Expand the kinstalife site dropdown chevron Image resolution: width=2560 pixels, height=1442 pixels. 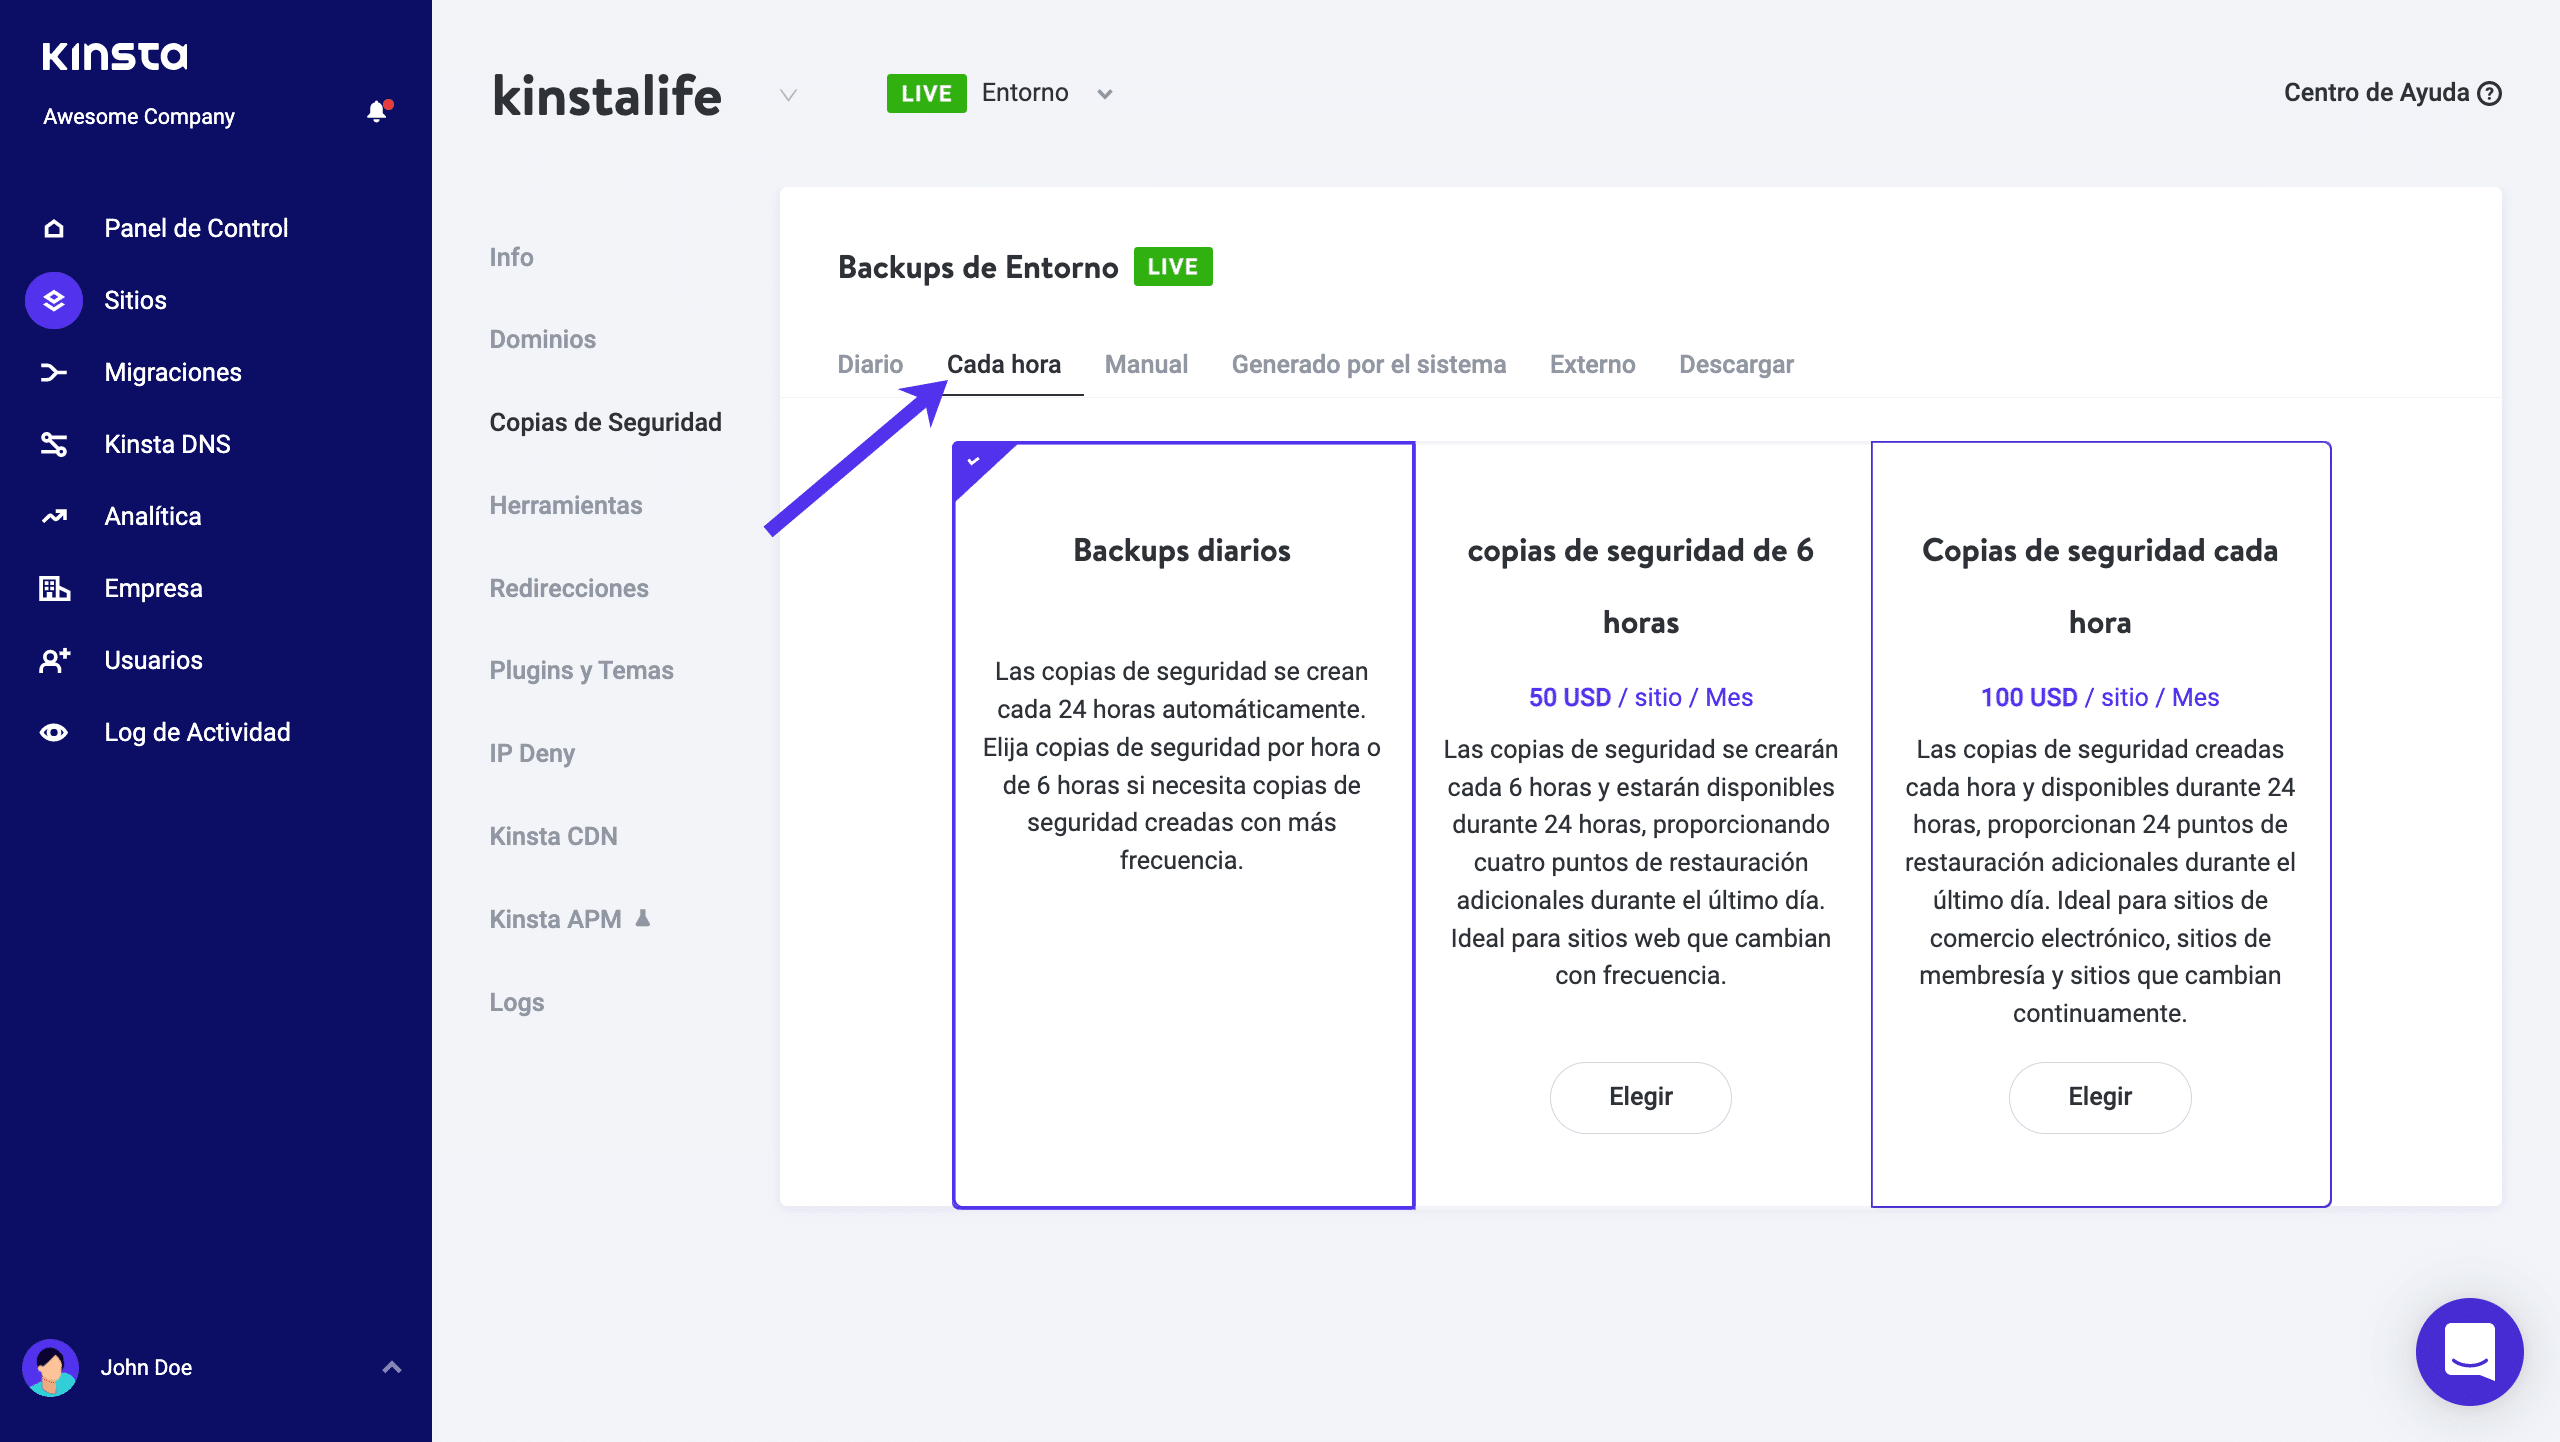pyautogui.click(x=788, y=95)
